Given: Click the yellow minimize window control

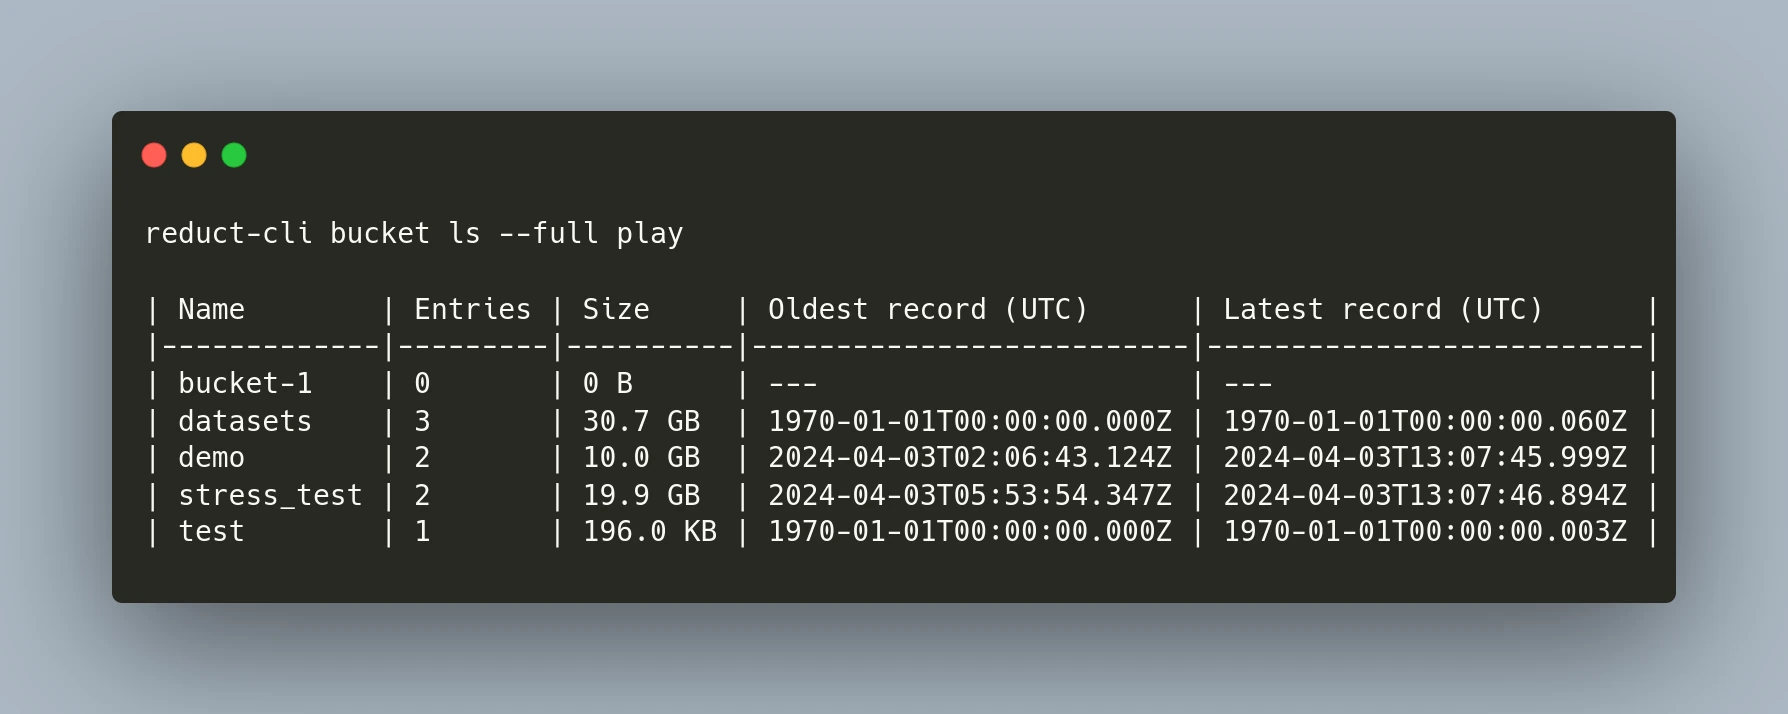Looking at the screenshot, I should (x=194, y=155).
